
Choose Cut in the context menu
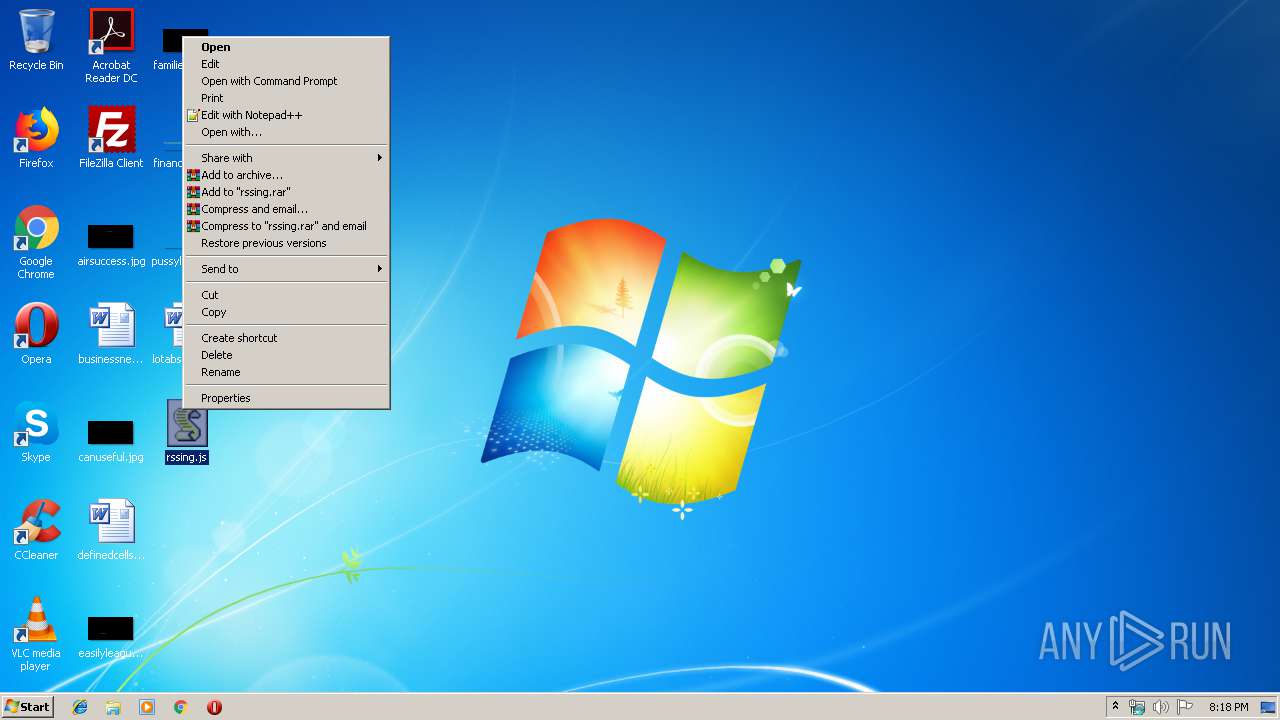tap(286, 295)
